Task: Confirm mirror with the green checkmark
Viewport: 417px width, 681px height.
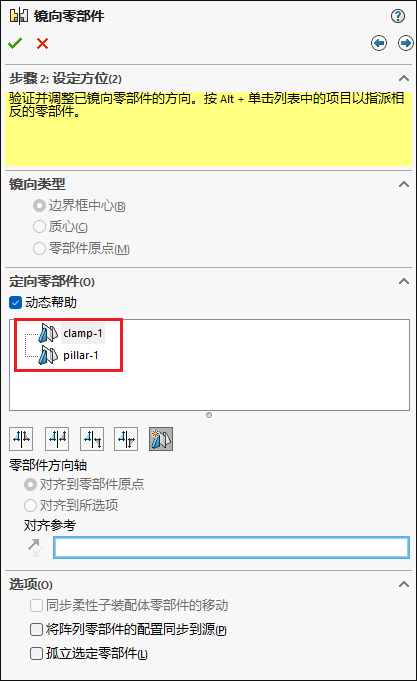Action: pyautogui.click(x=15, y=43)
